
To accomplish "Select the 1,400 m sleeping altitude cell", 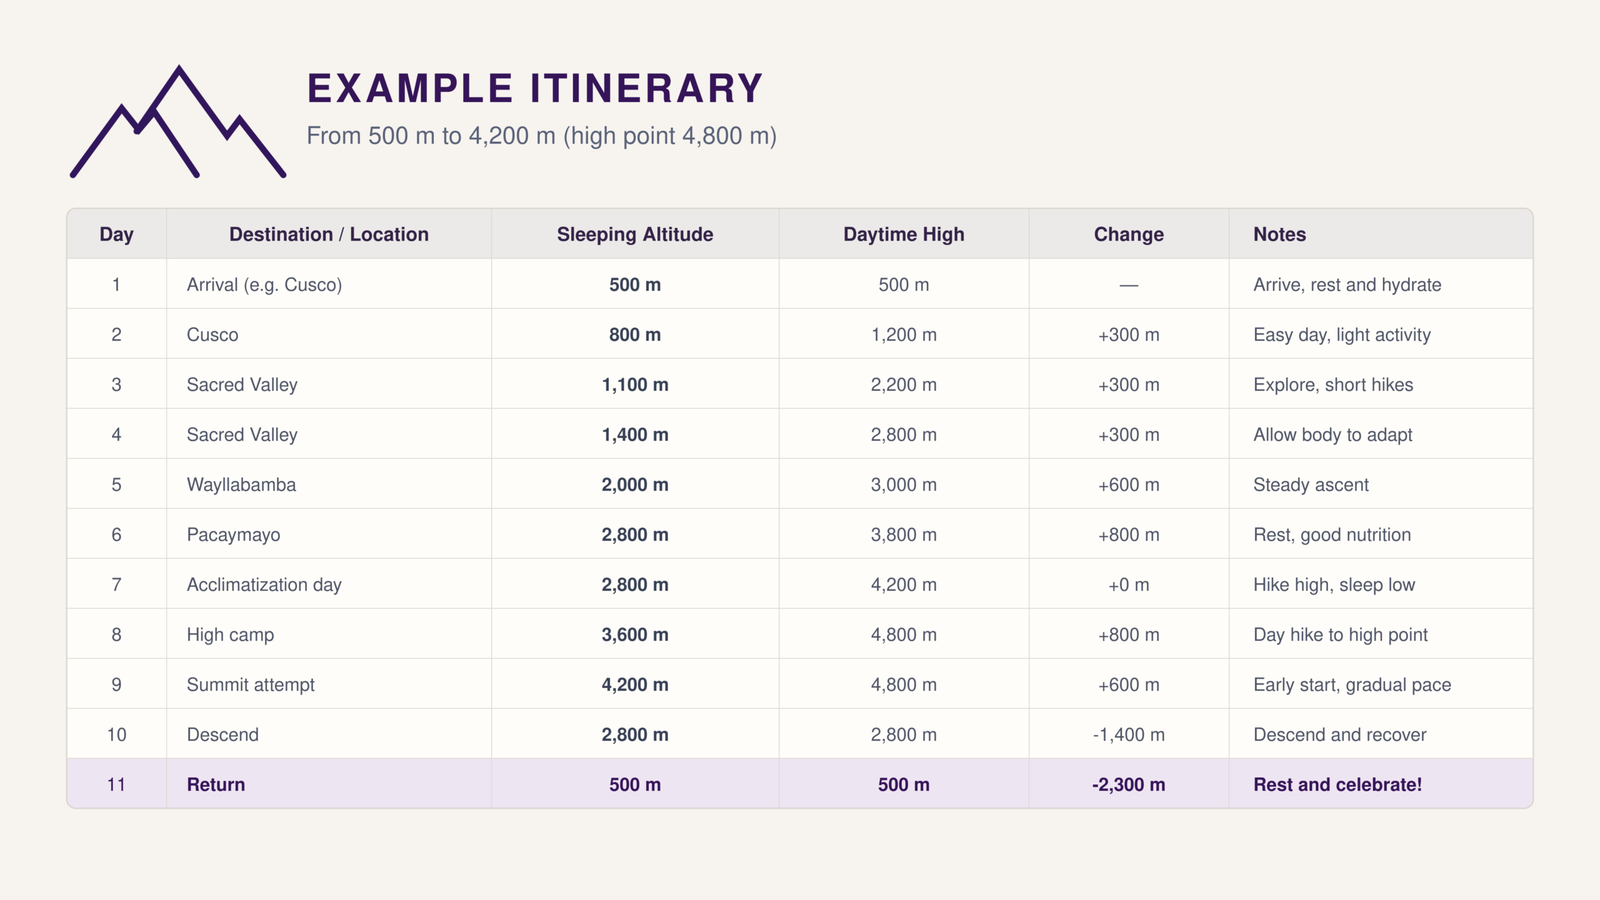I will [635, 435].
